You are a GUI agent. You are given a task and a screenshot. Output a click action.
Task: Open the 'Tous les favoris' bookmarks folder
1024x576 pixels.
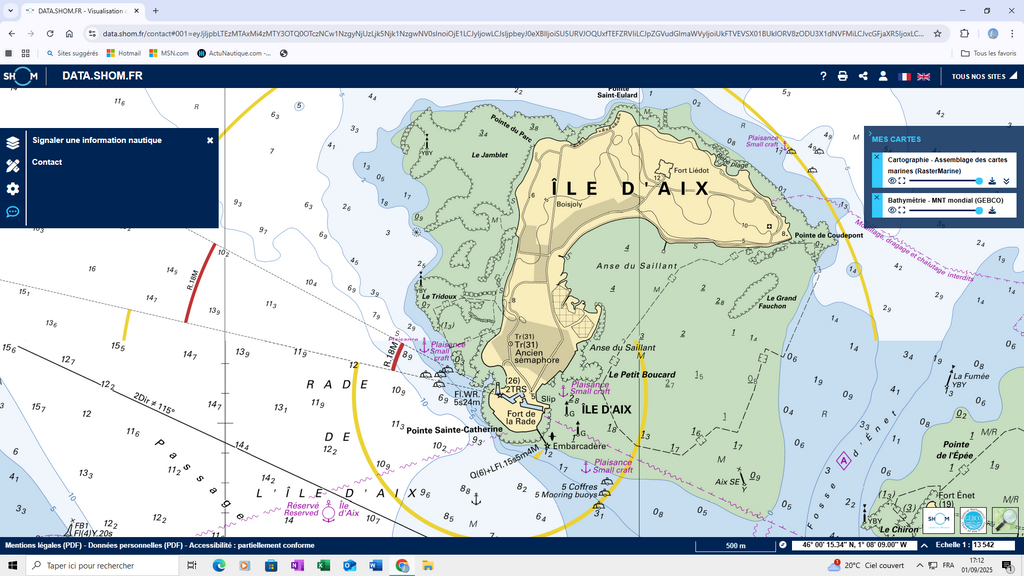[x=989, y=54]
